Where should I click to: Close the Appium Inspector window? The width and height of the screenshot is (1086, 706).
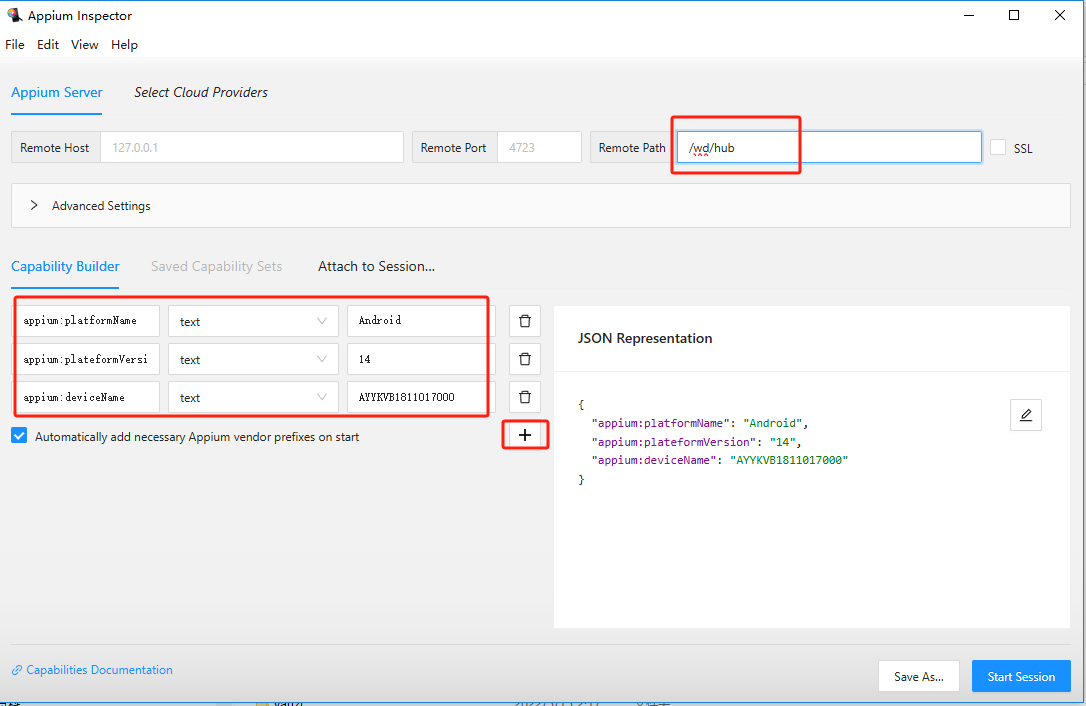pyautogui.click(x=1060, y=15)
